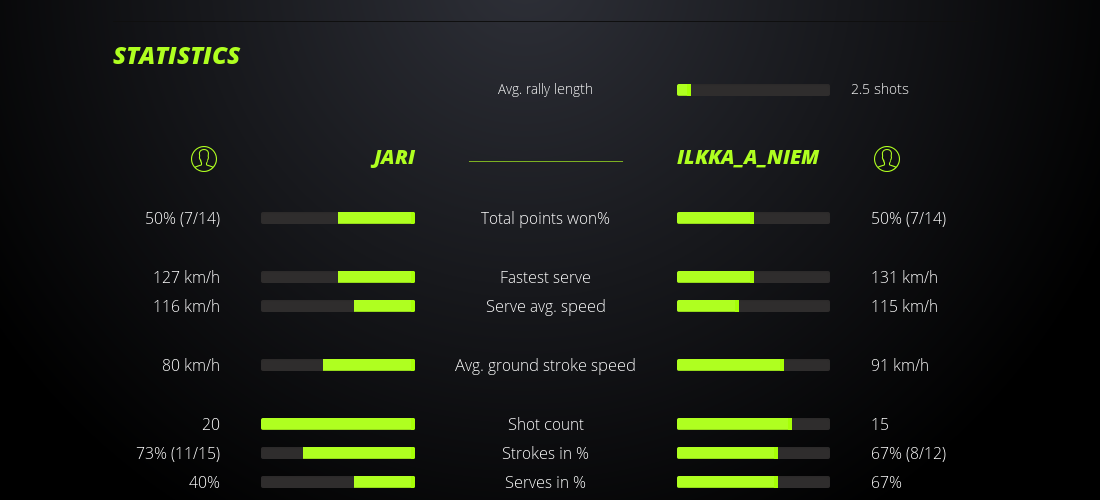1100x500 pixels.
Task: Click the 2.5 shots rally value
Action: tap(880, 89)
